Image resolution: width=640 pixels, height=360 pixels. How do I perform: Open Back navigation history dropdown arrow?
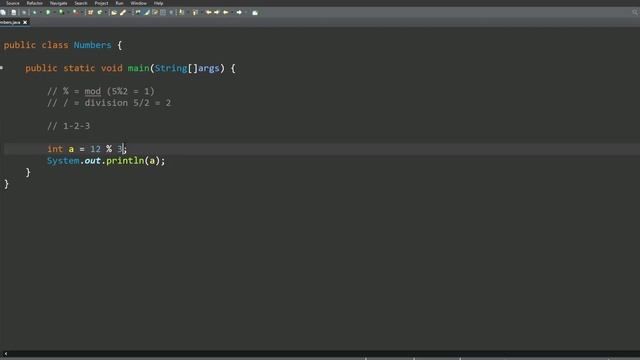[x=232, y=12]
